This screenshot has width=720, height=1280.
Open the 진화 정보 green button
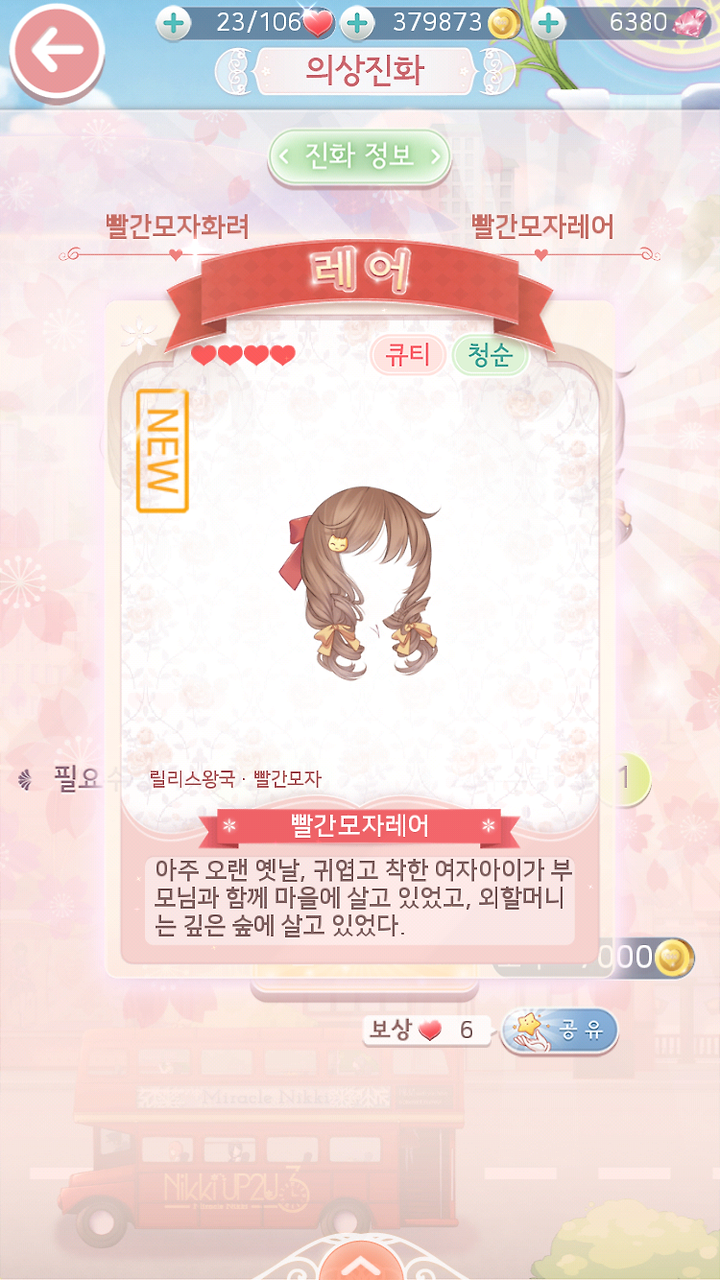point(360,156)
